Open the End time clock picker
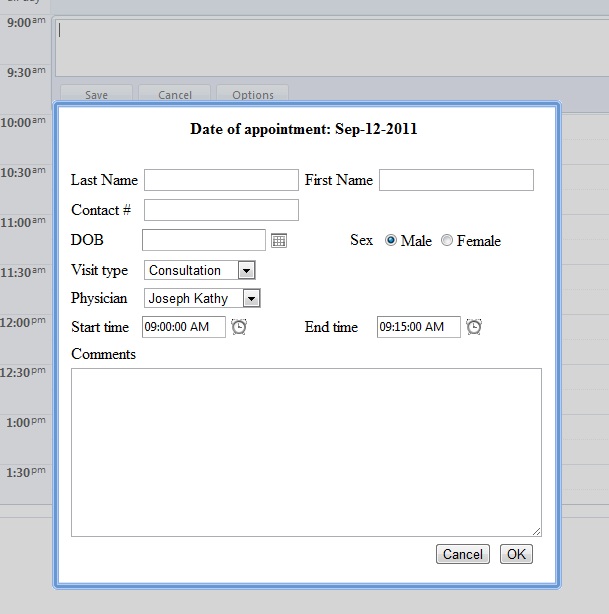The width and height of the screenshot is (609, 614). point(474,327)
